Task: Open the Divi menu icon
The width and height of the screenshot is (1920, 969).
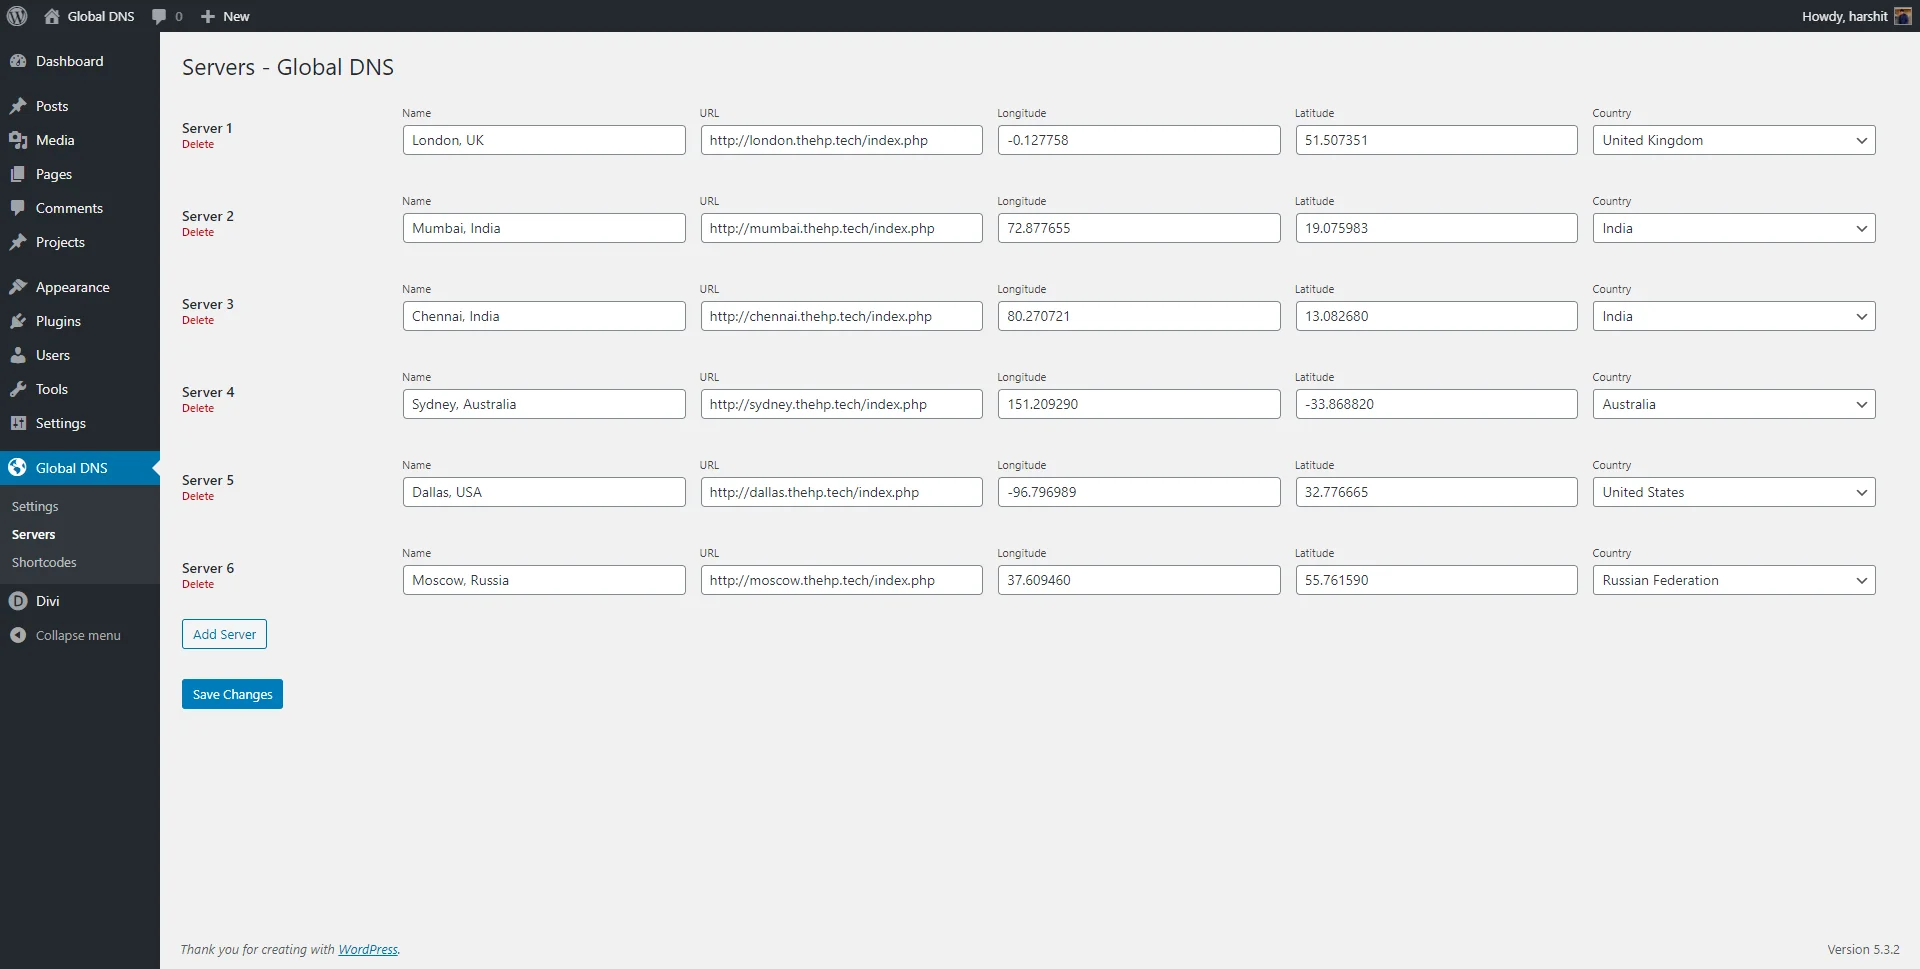Action: [17, 601]
